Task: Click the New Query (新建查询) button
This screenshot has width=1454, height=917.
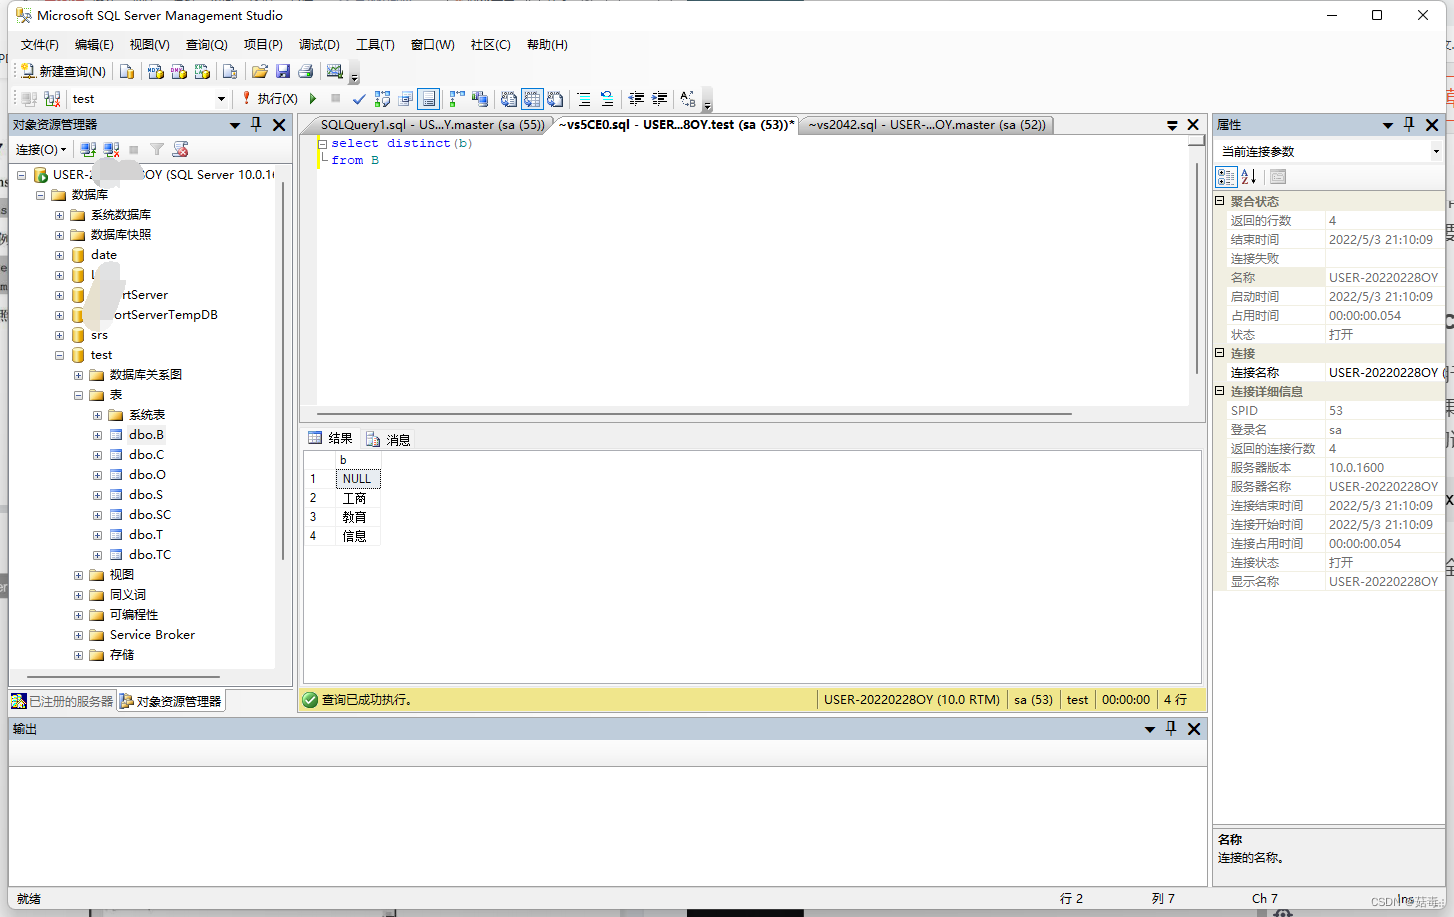Action: (x=63, y=71)
